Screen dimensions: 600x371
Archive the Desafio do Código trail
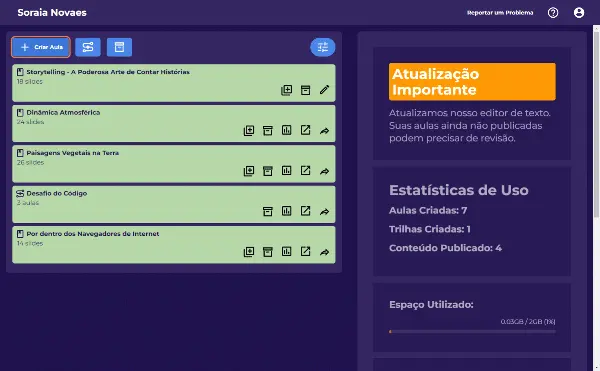(268, 211)
